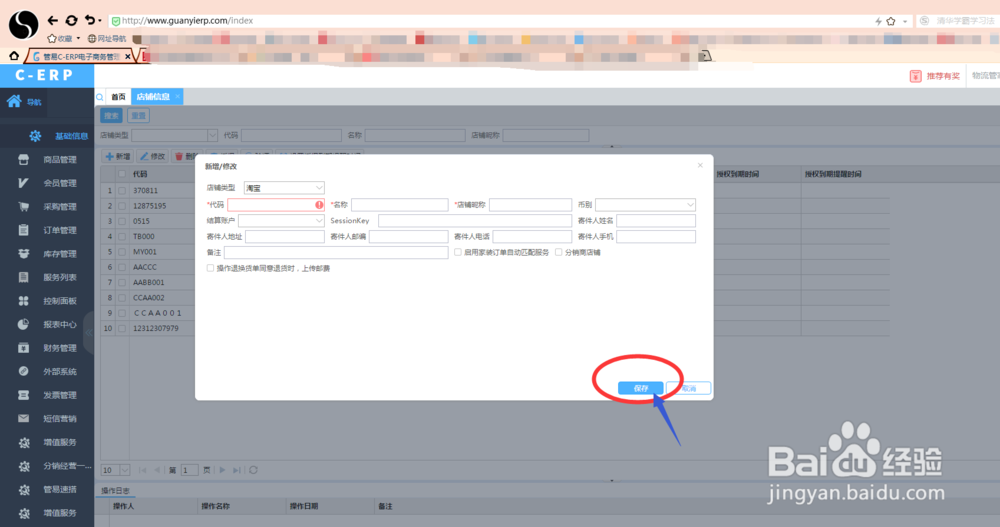
Task: Tick the checkbox for row 370811
Action: pyautogui.click(x=122, y=191)
